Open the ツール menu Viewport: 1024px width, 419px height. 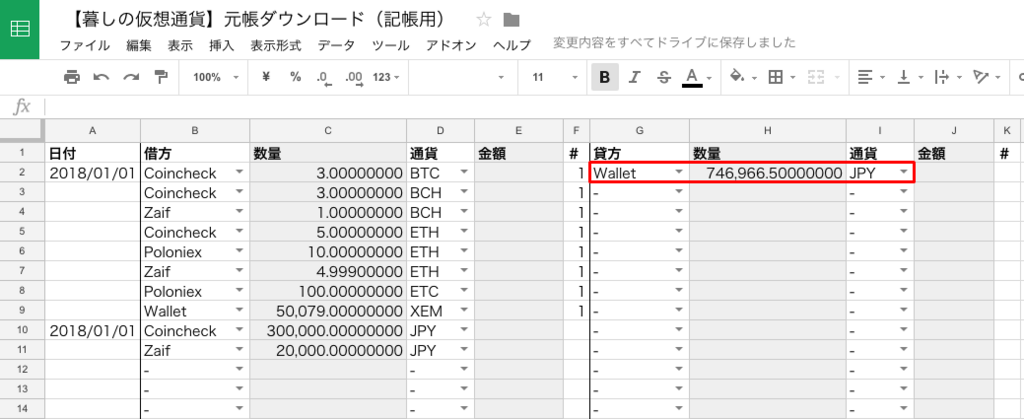pos(391,45)
